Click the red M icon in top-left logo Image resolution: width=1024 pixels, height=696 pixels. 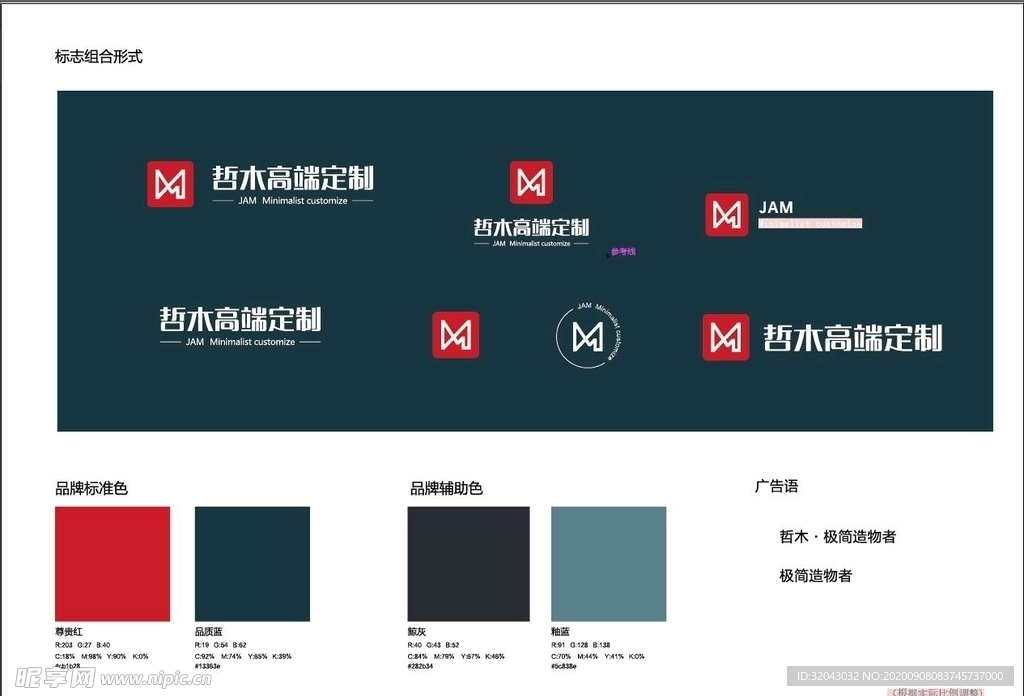pyautogui.click(x=170, y=184)
